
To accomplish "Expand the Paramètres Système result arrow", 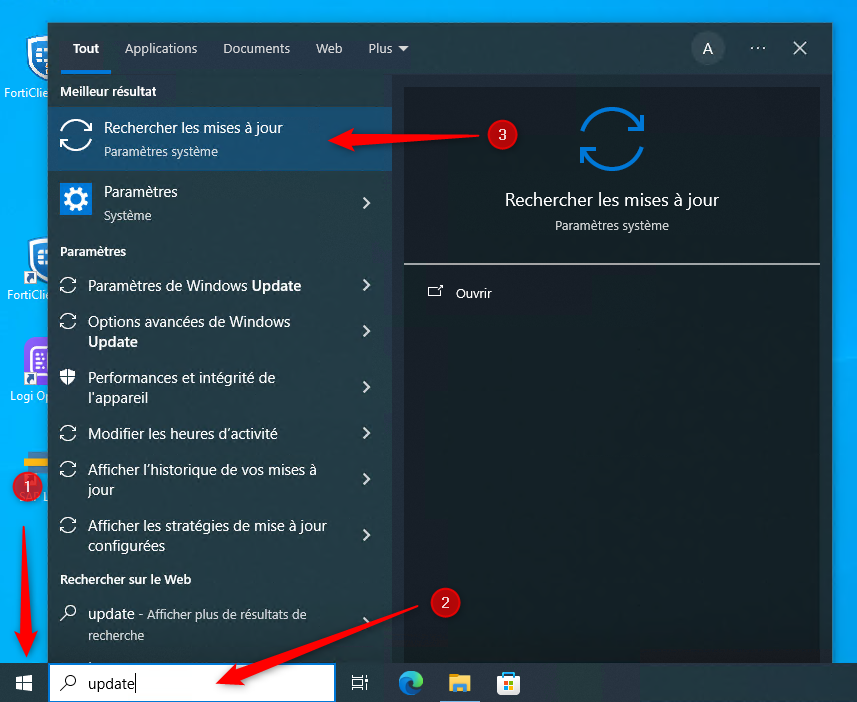I will [x=366, y=203].
